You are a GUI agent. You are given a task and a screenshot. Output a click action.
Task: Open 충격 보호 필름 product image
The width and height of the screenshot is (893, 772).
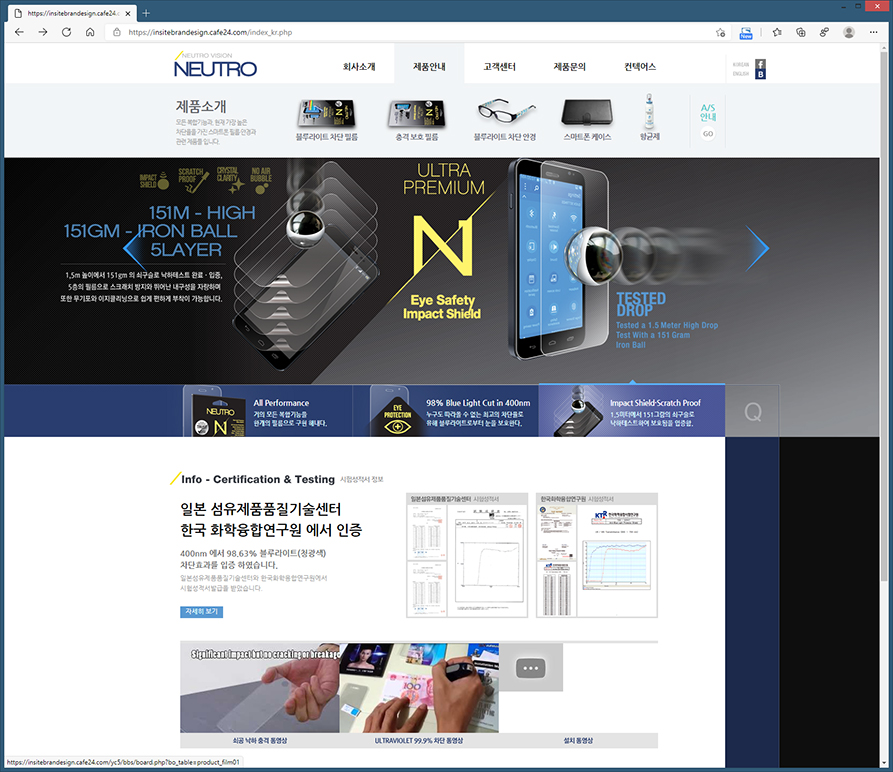[417, 113]
